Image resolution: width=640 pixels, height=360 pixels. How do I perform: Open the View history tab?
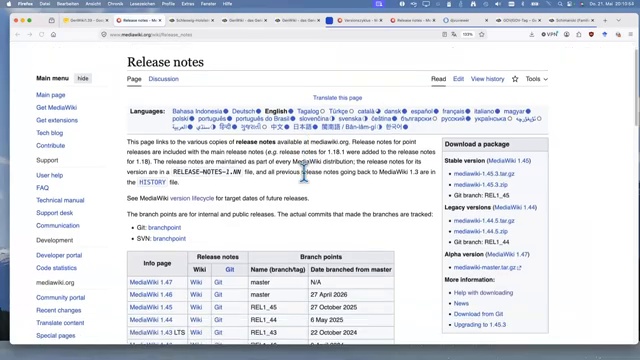[487, 79]
